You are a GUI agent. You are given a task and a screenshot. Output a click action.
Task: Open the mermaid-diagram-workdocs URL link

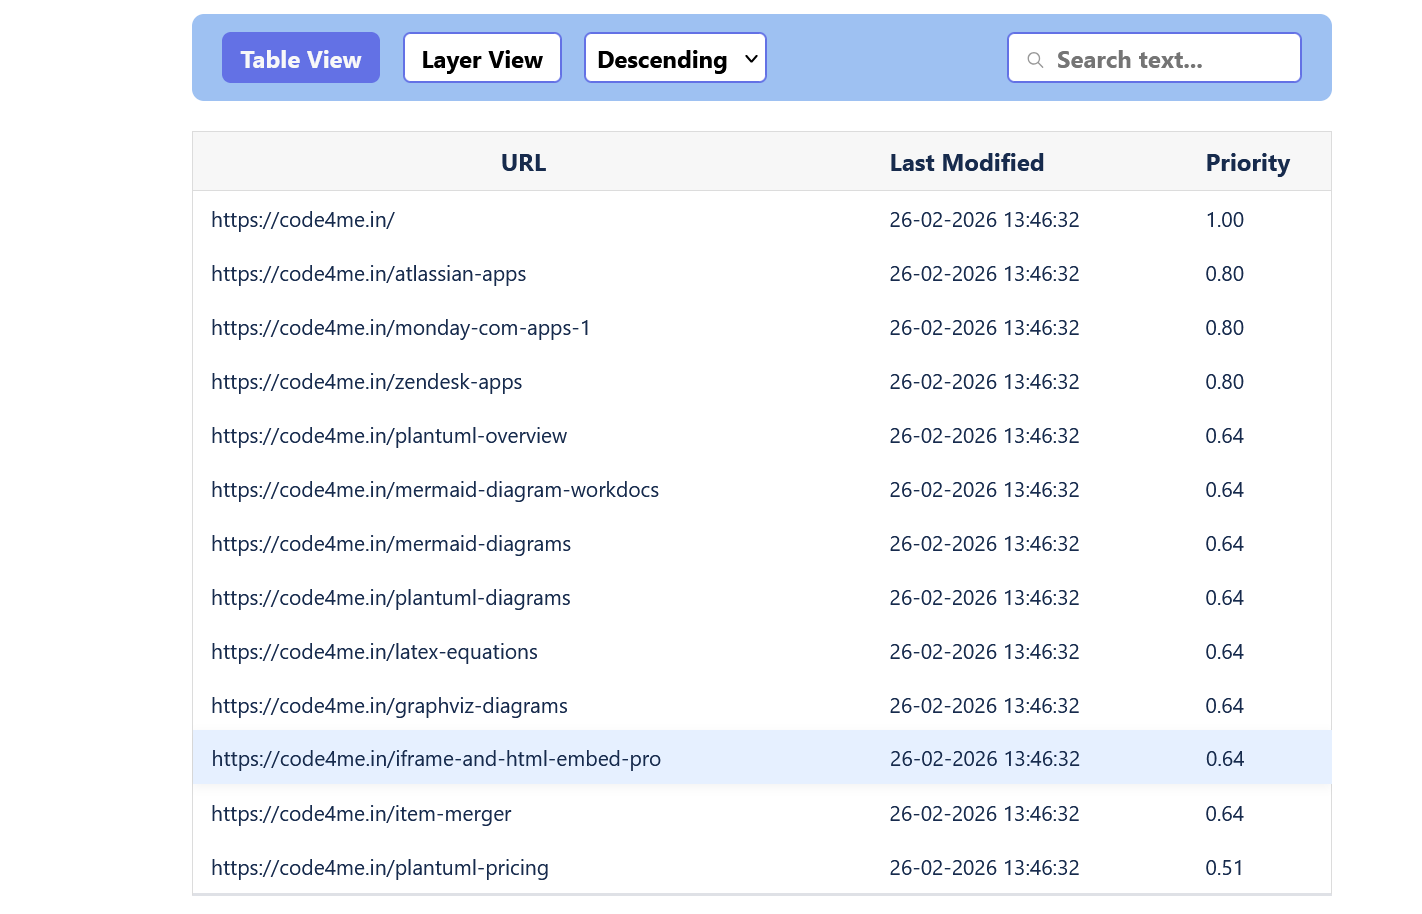point(435,490)
